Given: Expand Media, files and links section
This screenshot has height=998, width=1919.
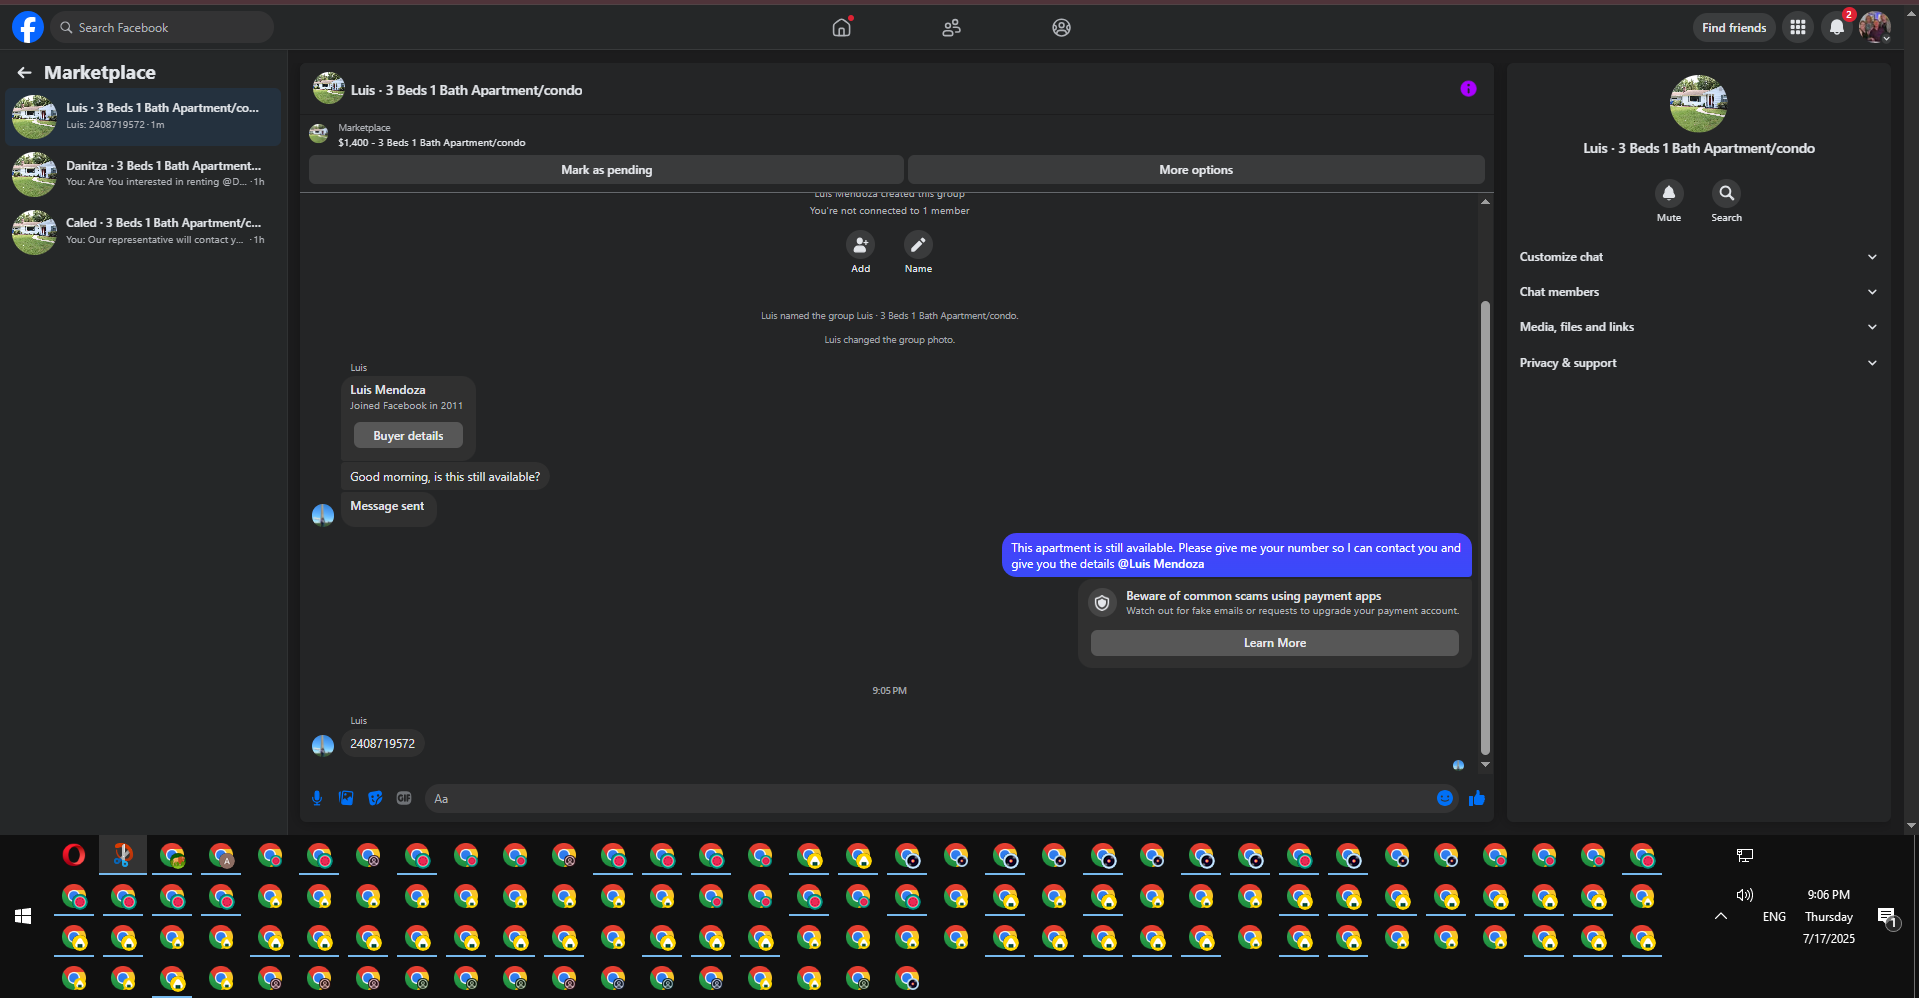Looking at the screenshot, I should [1698, 327].
